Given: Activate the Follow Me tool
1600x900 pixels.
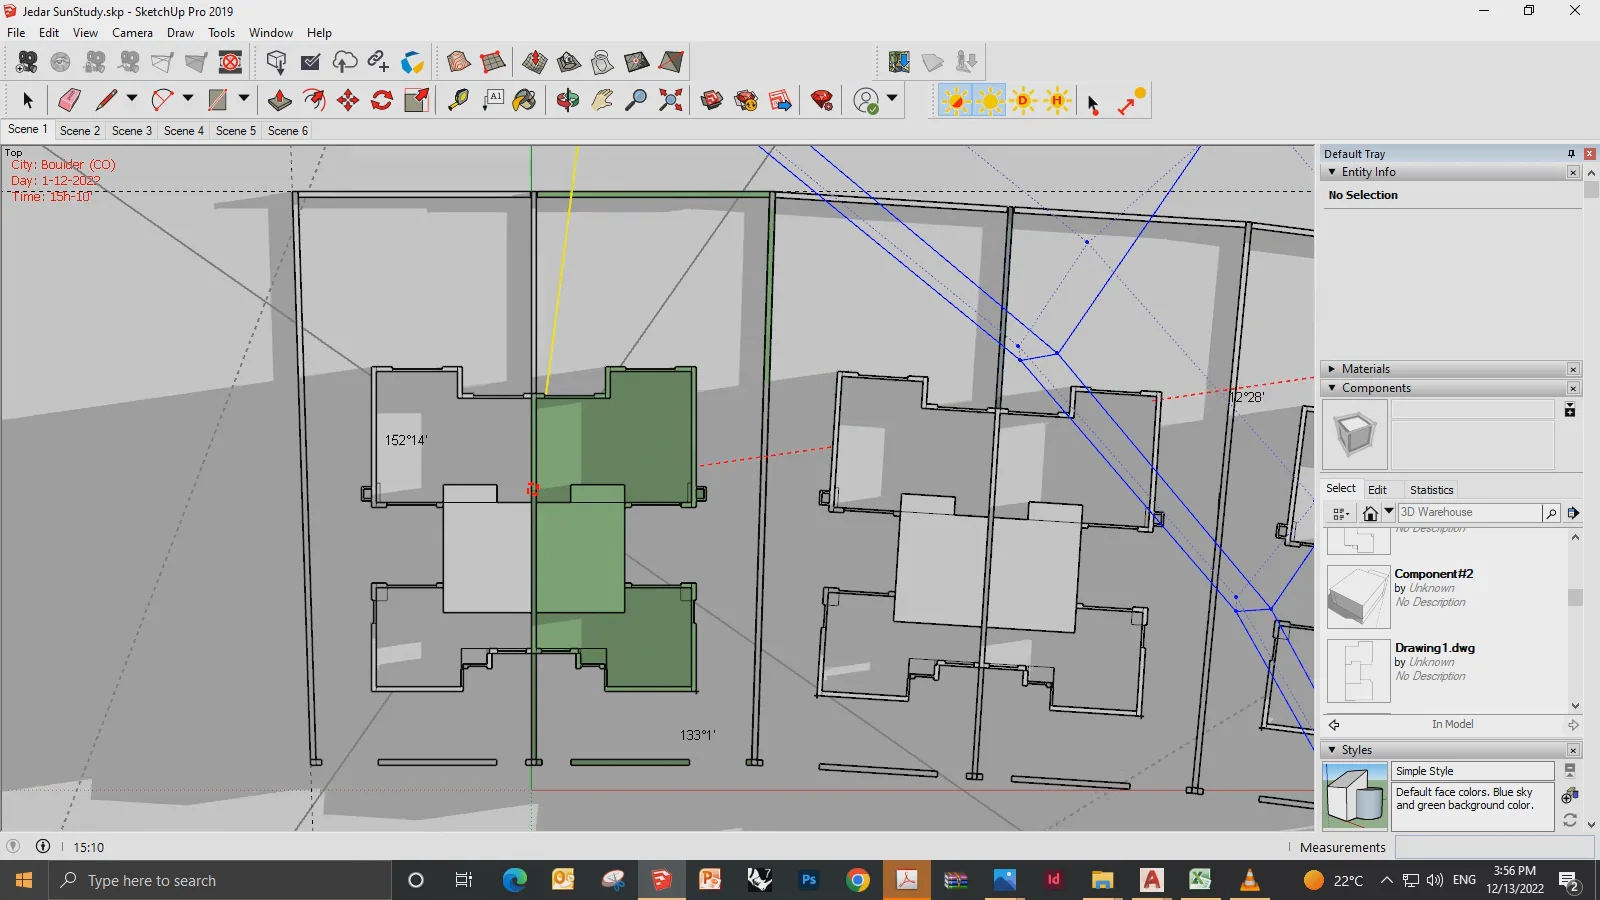Looking at the screenshot, I should tap(314, 100).
